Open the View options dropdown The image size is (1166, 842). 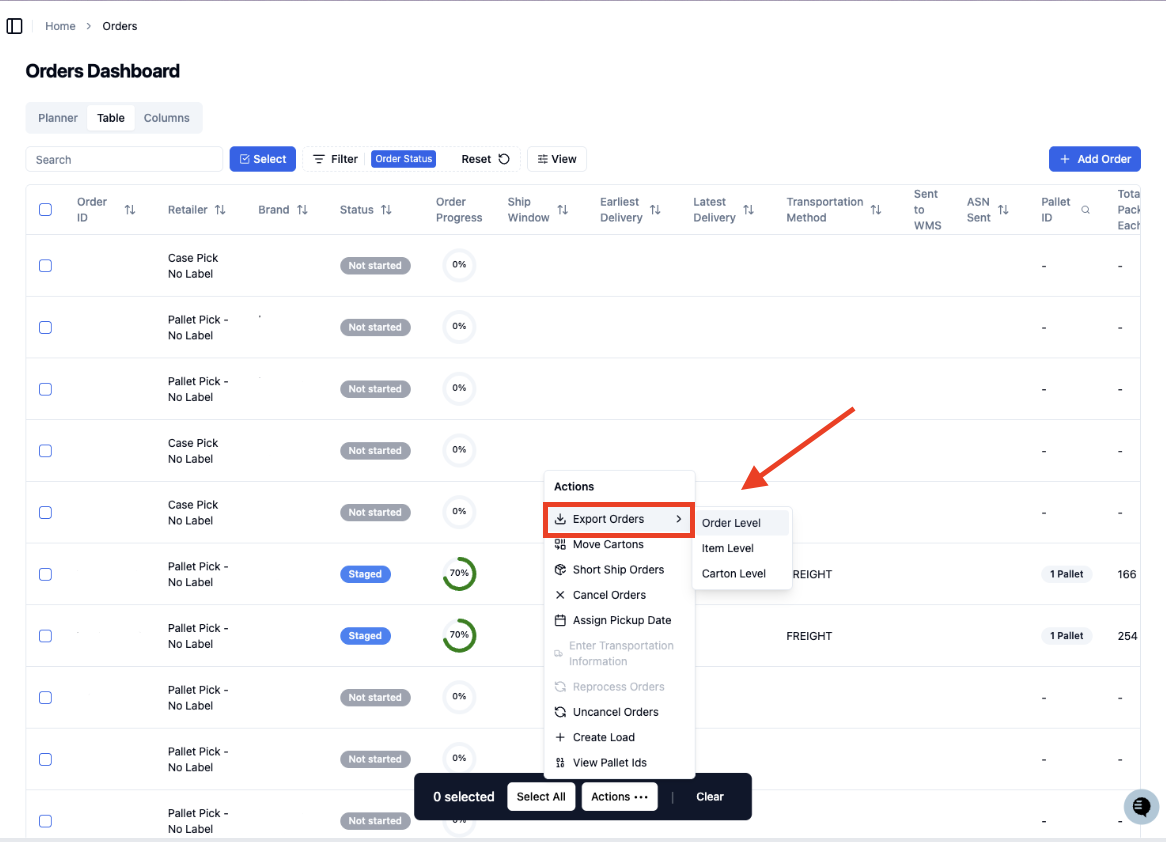557,159
